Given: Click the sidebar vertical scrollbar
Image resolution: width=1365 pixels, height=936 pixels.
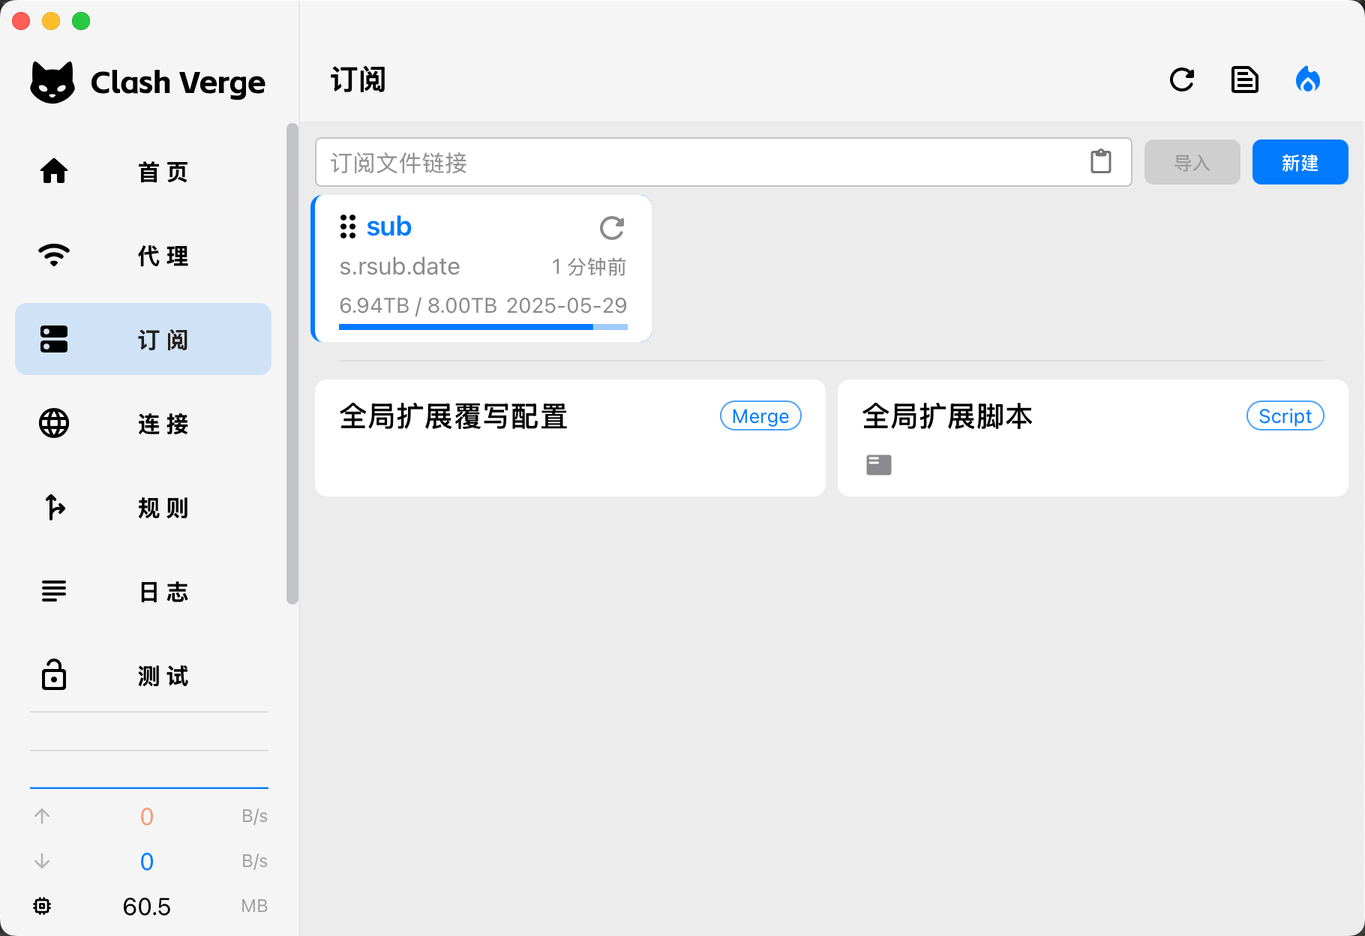Looking at the screenshot, I should (x=292, y=364).
